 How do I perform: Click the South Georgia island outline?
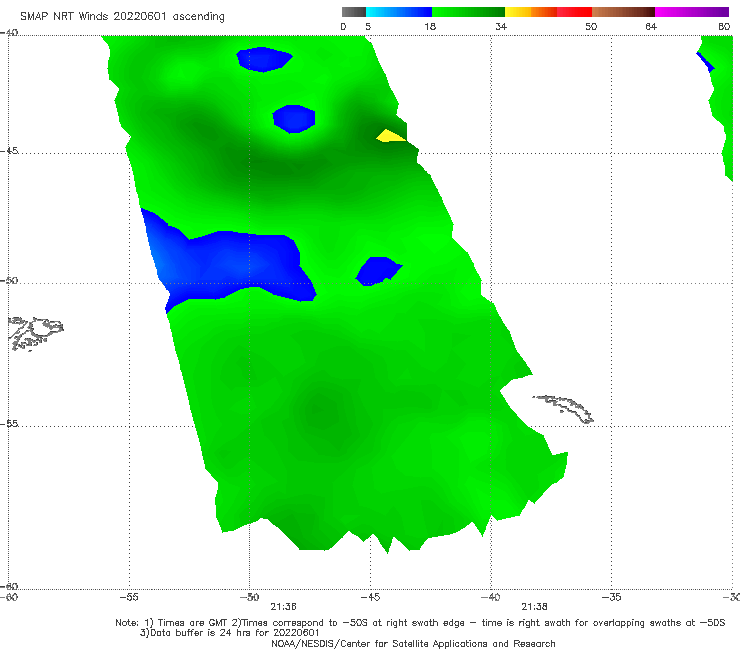[563, 409]
